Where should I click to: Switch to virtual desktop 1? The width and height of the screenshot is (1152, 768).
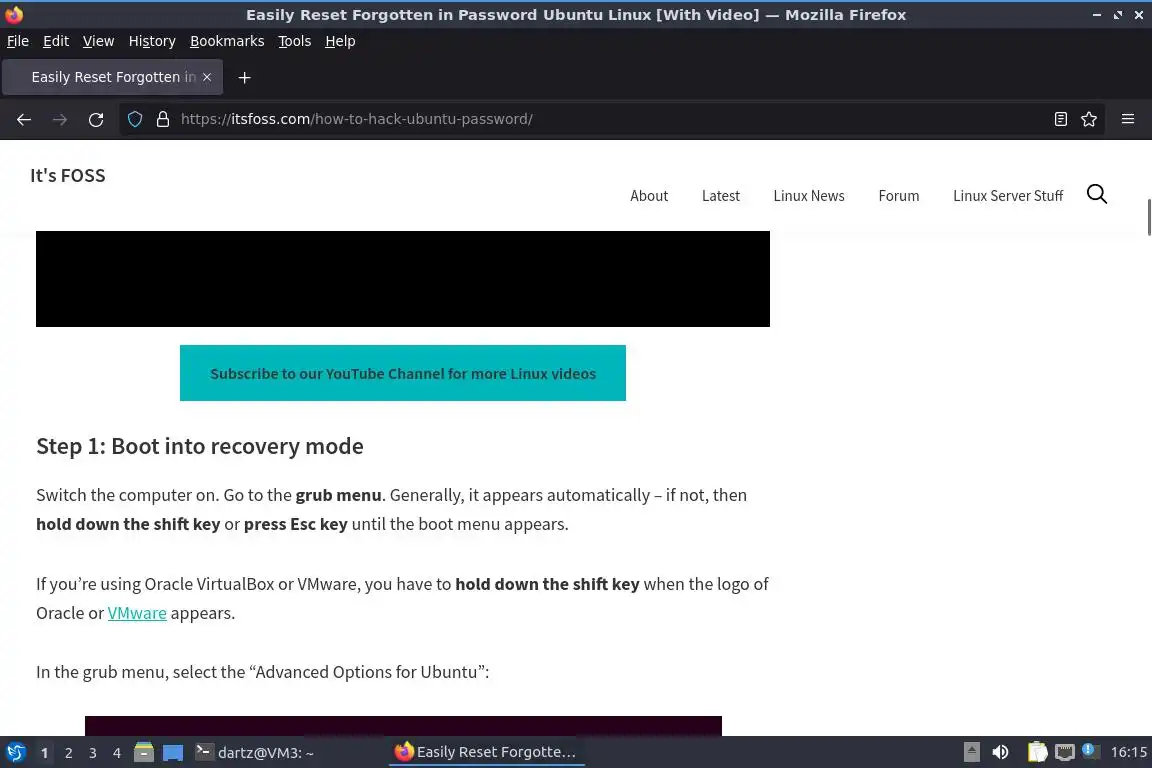(x=45, y=753)
